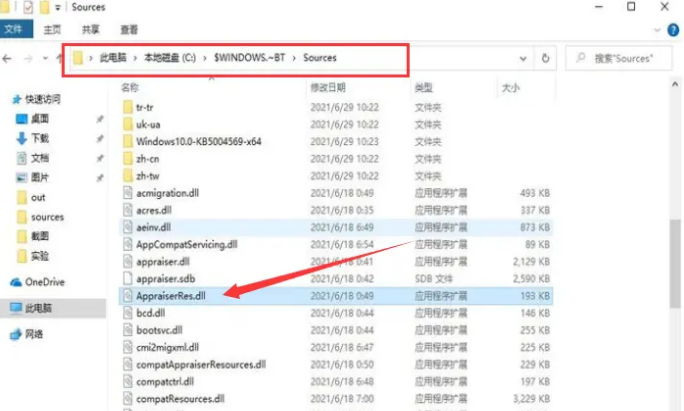Go back with the left arrow
684x411 pixels.
[7, 58]
